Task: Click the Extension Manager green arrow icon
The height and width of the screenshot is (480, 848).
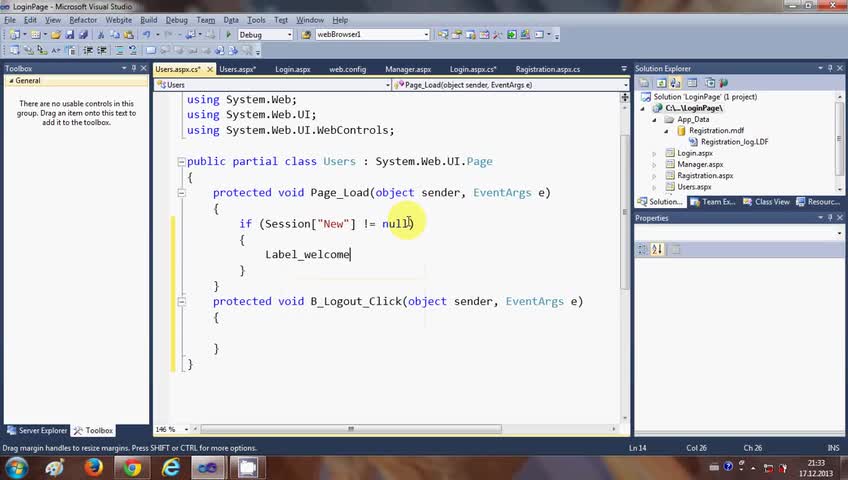Action: tap(511, 35)
